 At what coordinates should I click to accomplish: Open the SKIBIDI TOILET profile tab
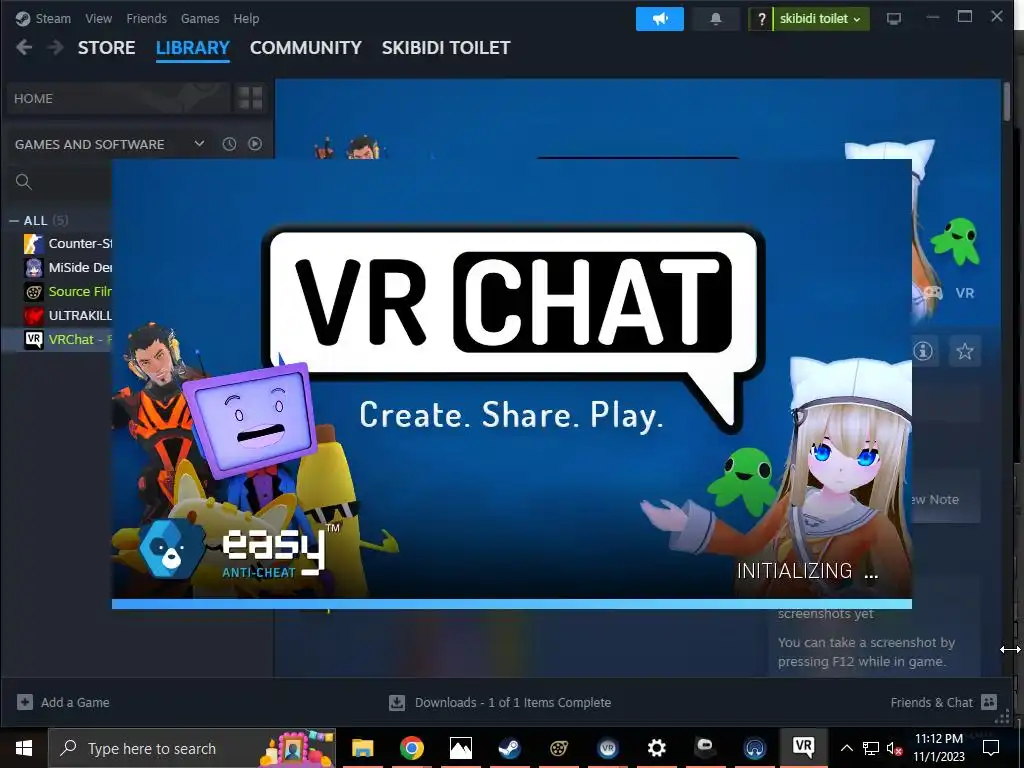[x=446, y=48]
